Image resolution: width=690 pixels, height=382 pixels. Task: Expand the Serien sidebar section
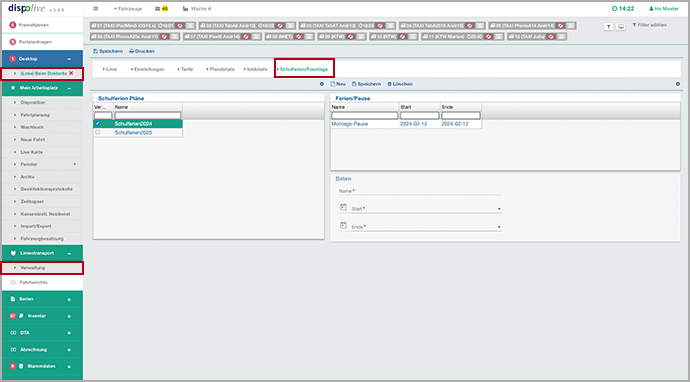pyautogui.click(x=69, y=299)
